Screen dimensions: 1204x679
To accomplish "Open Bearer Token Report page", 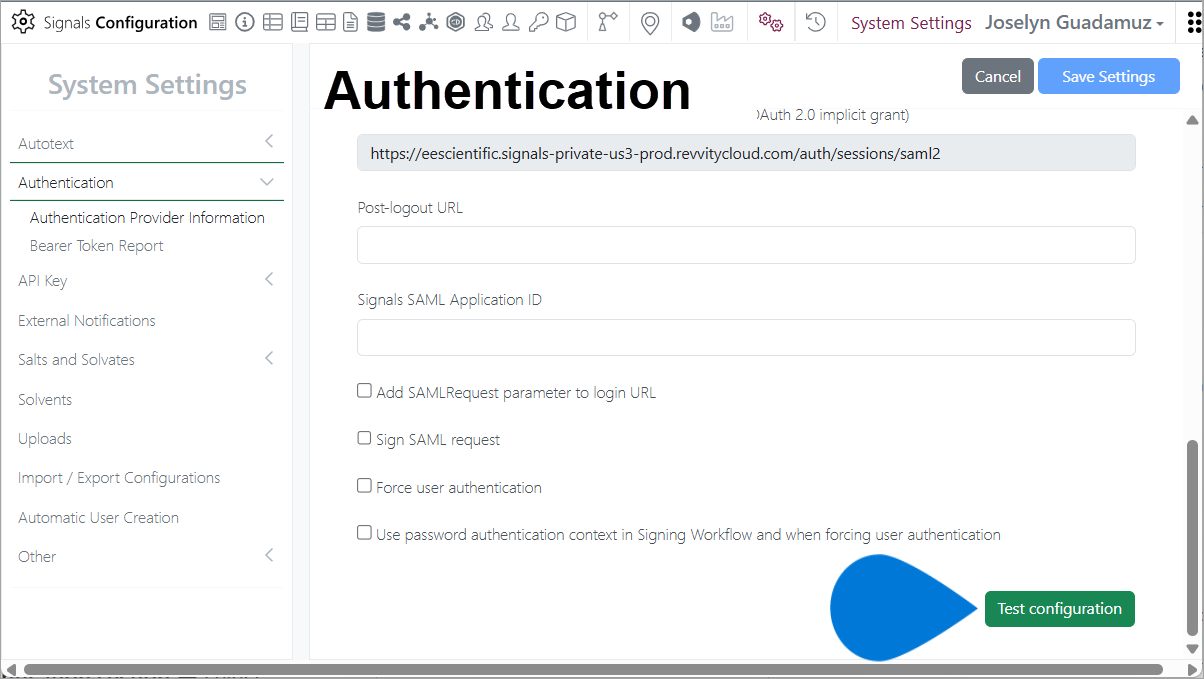I will coord(97,245).
